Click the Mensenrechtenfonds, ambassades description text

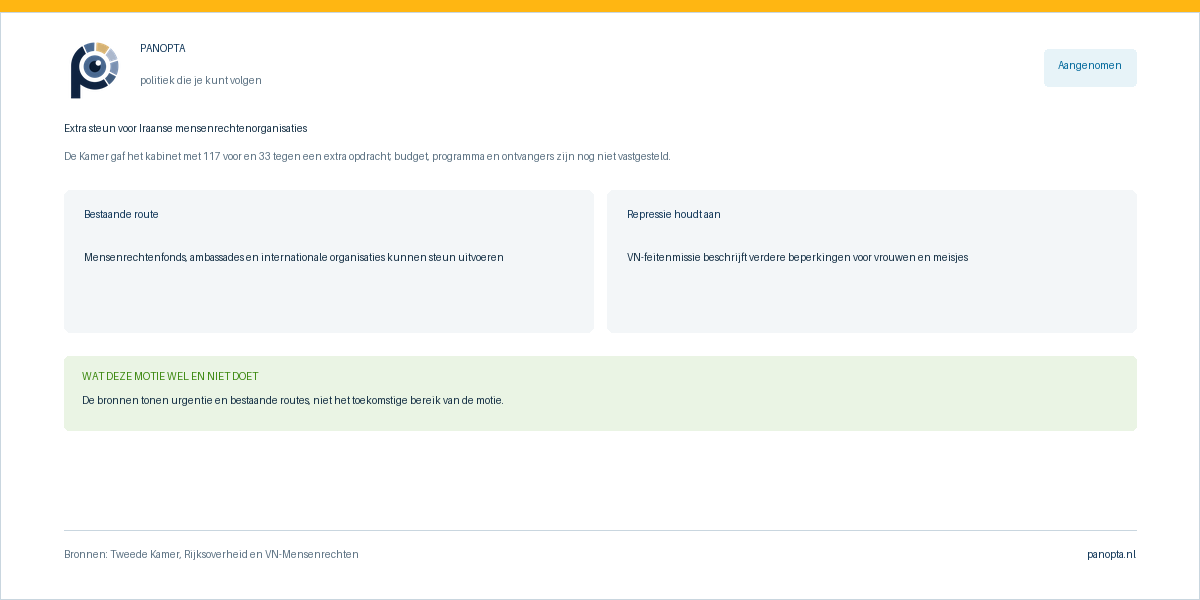294,257
